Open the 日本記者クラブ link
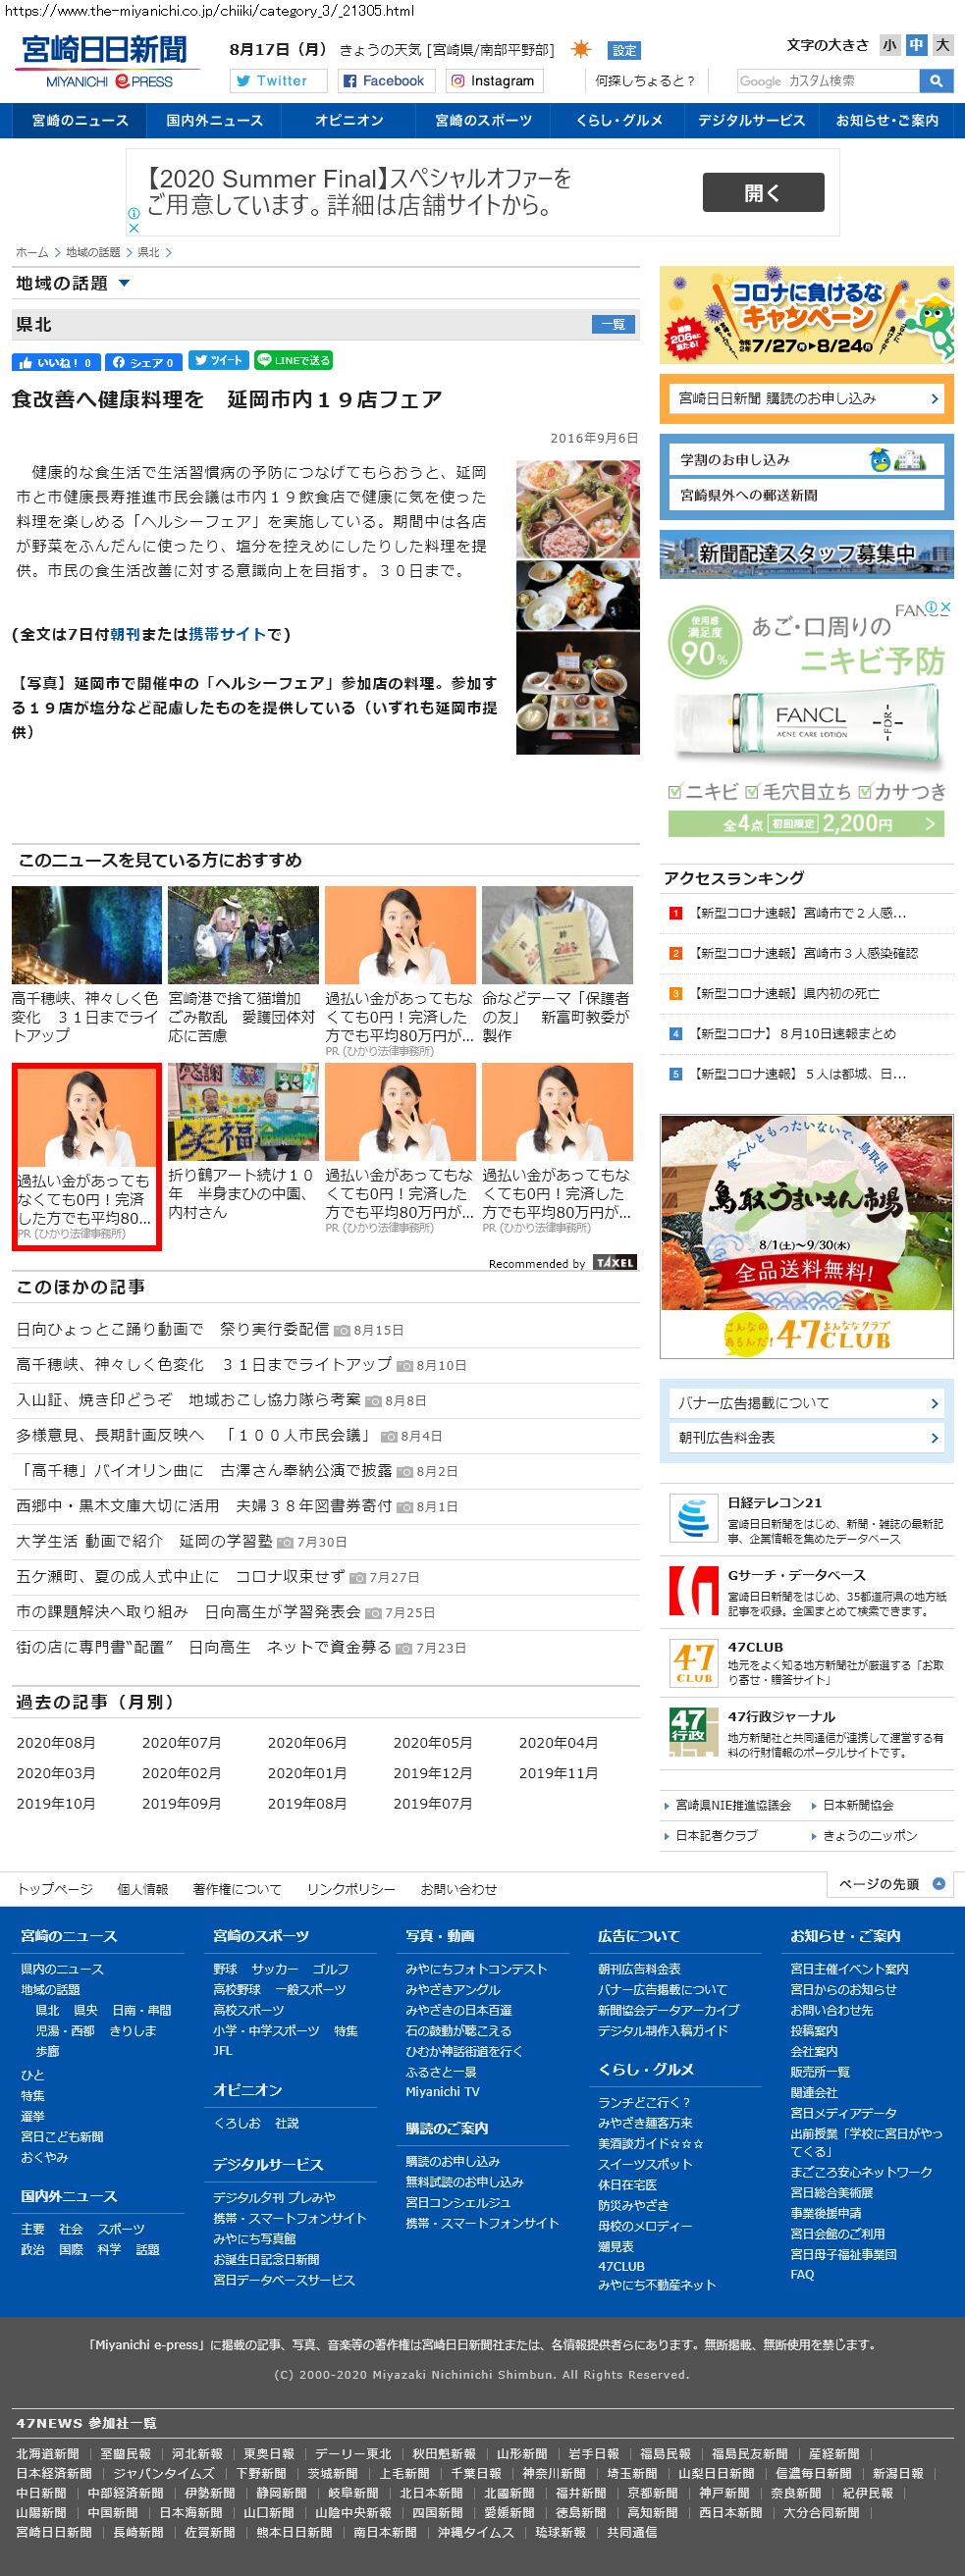 point(717,1835)
